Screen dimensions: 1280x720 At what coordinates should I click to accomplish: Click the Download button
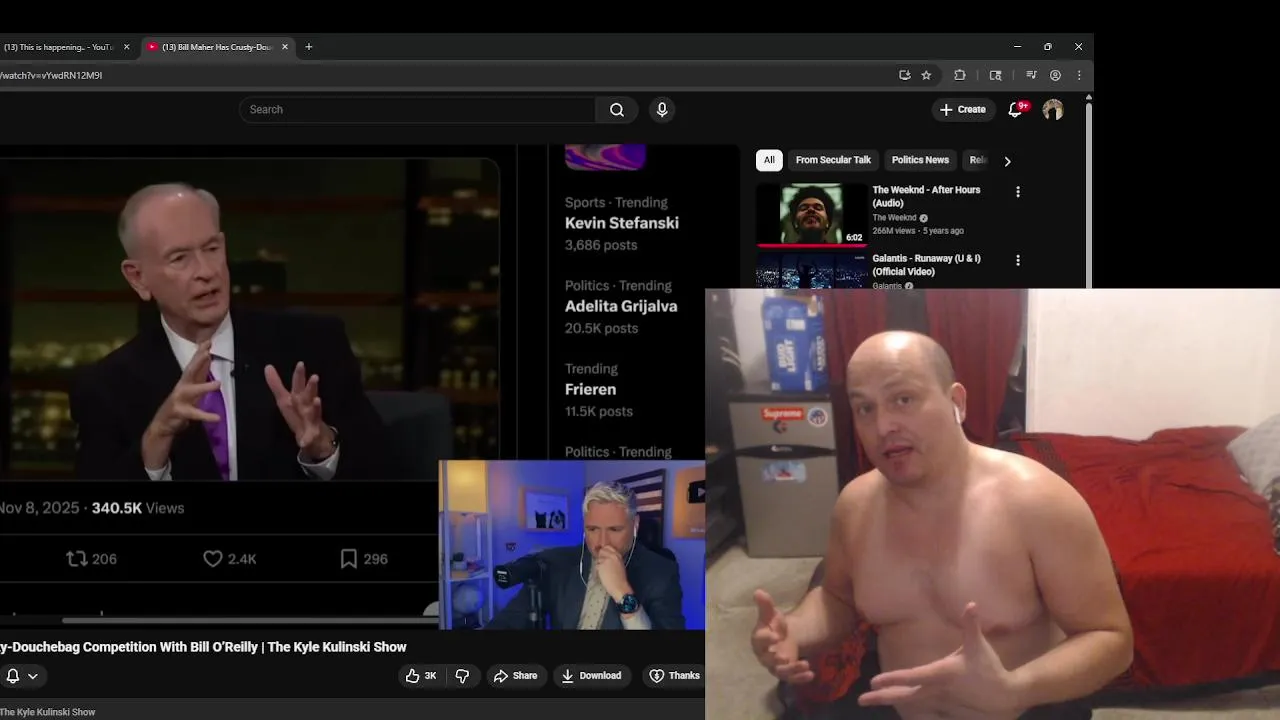click(x=591, y=676)
